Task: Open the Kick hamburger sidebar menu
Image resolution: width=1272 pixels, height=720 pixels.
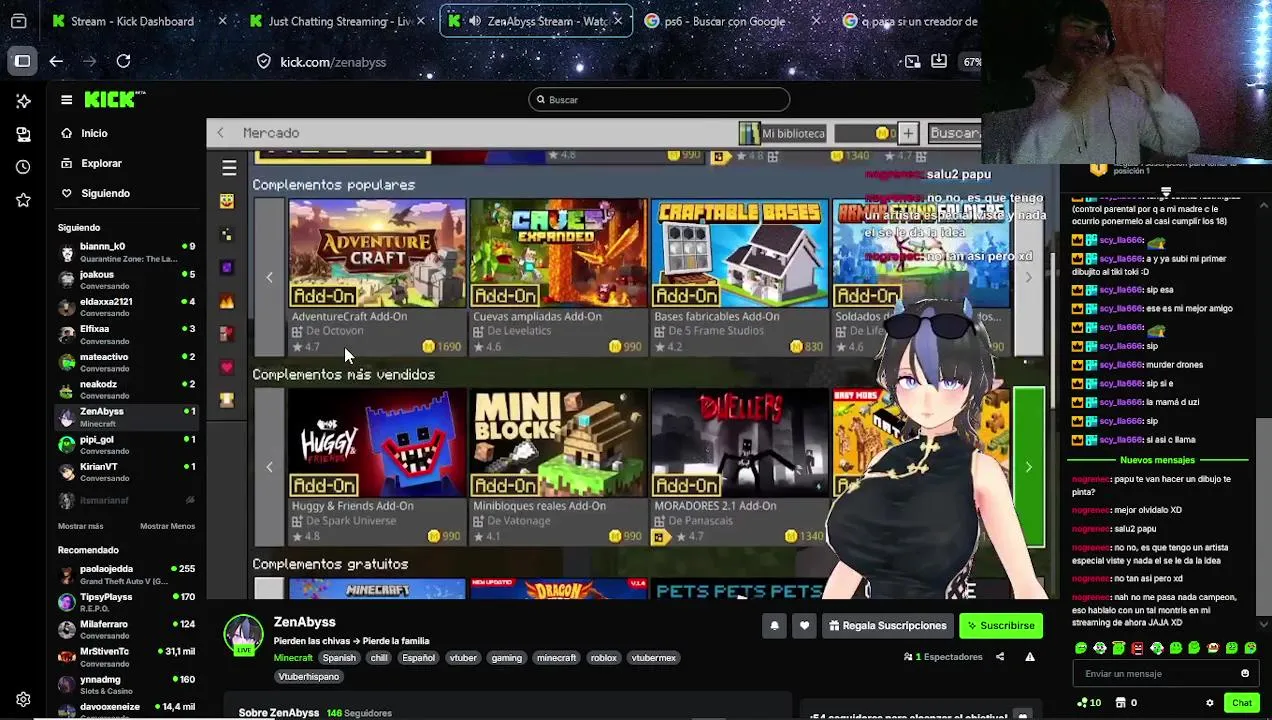Action: (66, 99)
